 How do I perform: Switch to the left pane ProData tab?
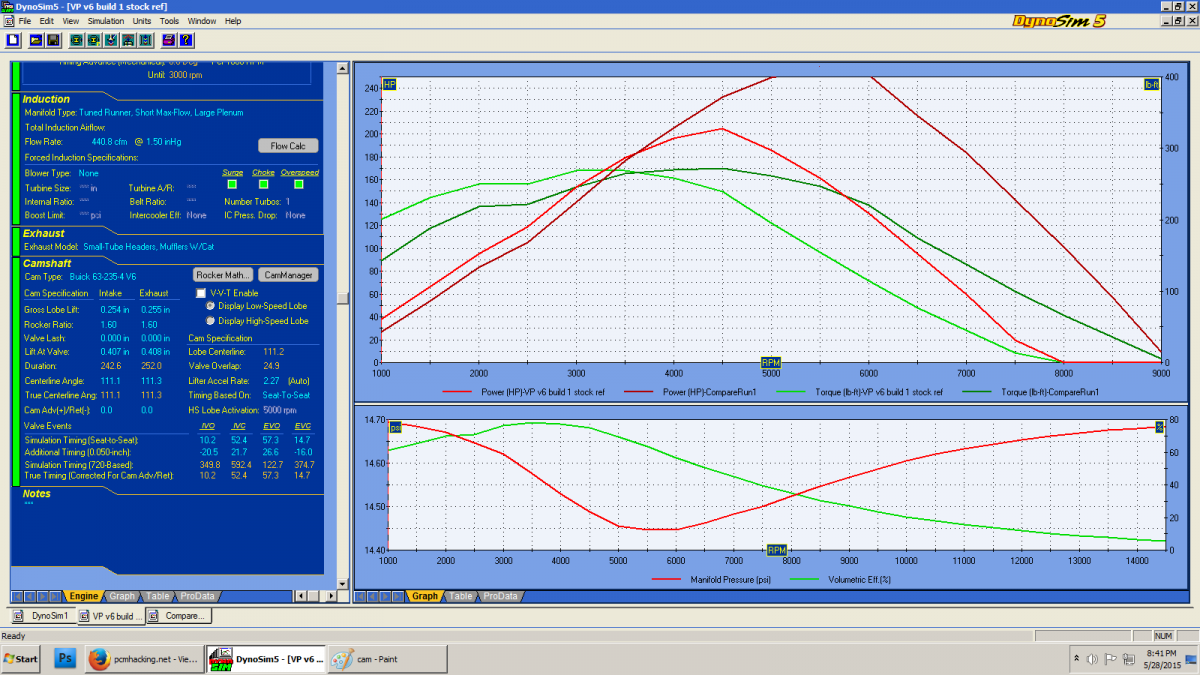[199, 596]
